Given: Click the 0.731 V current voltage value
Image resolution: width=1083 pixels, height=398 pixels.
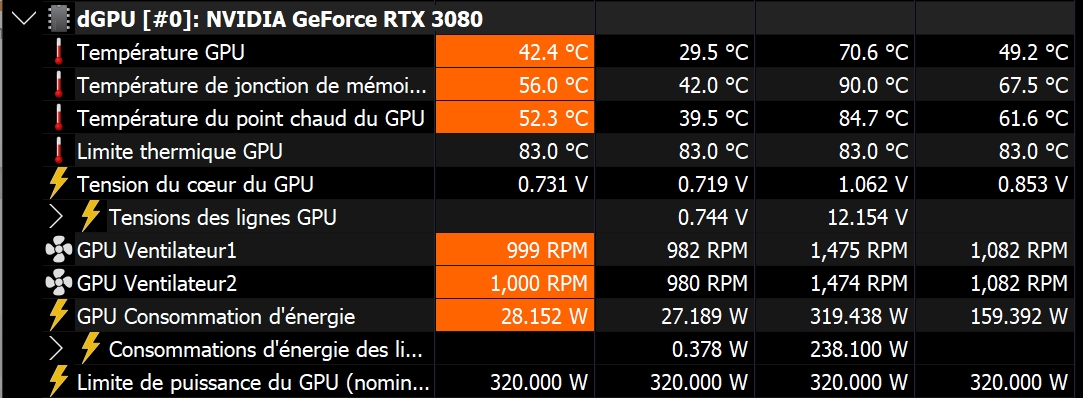Looking at the screenshot, I should (x=553, y=184).
